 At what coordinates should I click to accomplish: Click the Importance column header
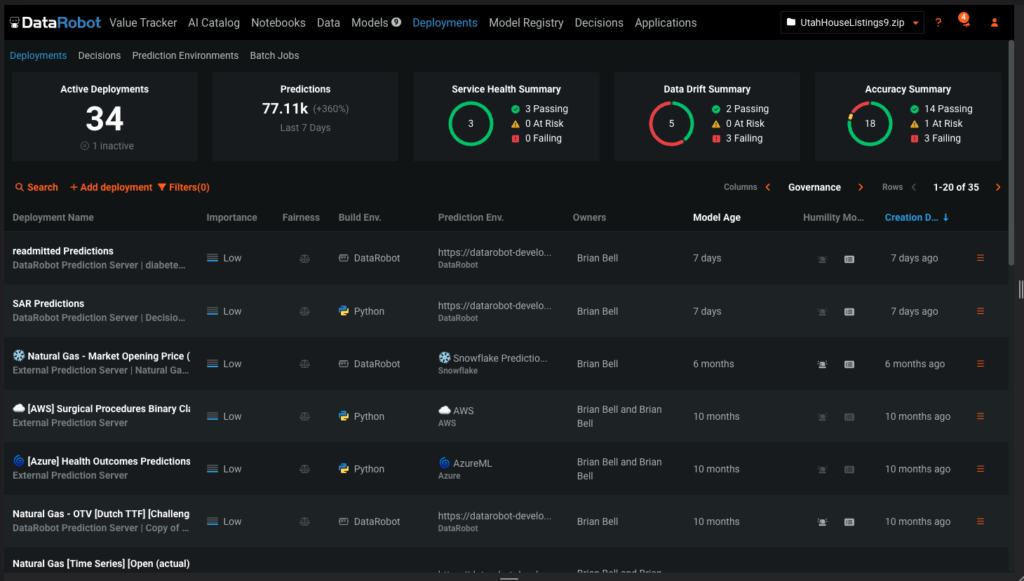point(232,217)
